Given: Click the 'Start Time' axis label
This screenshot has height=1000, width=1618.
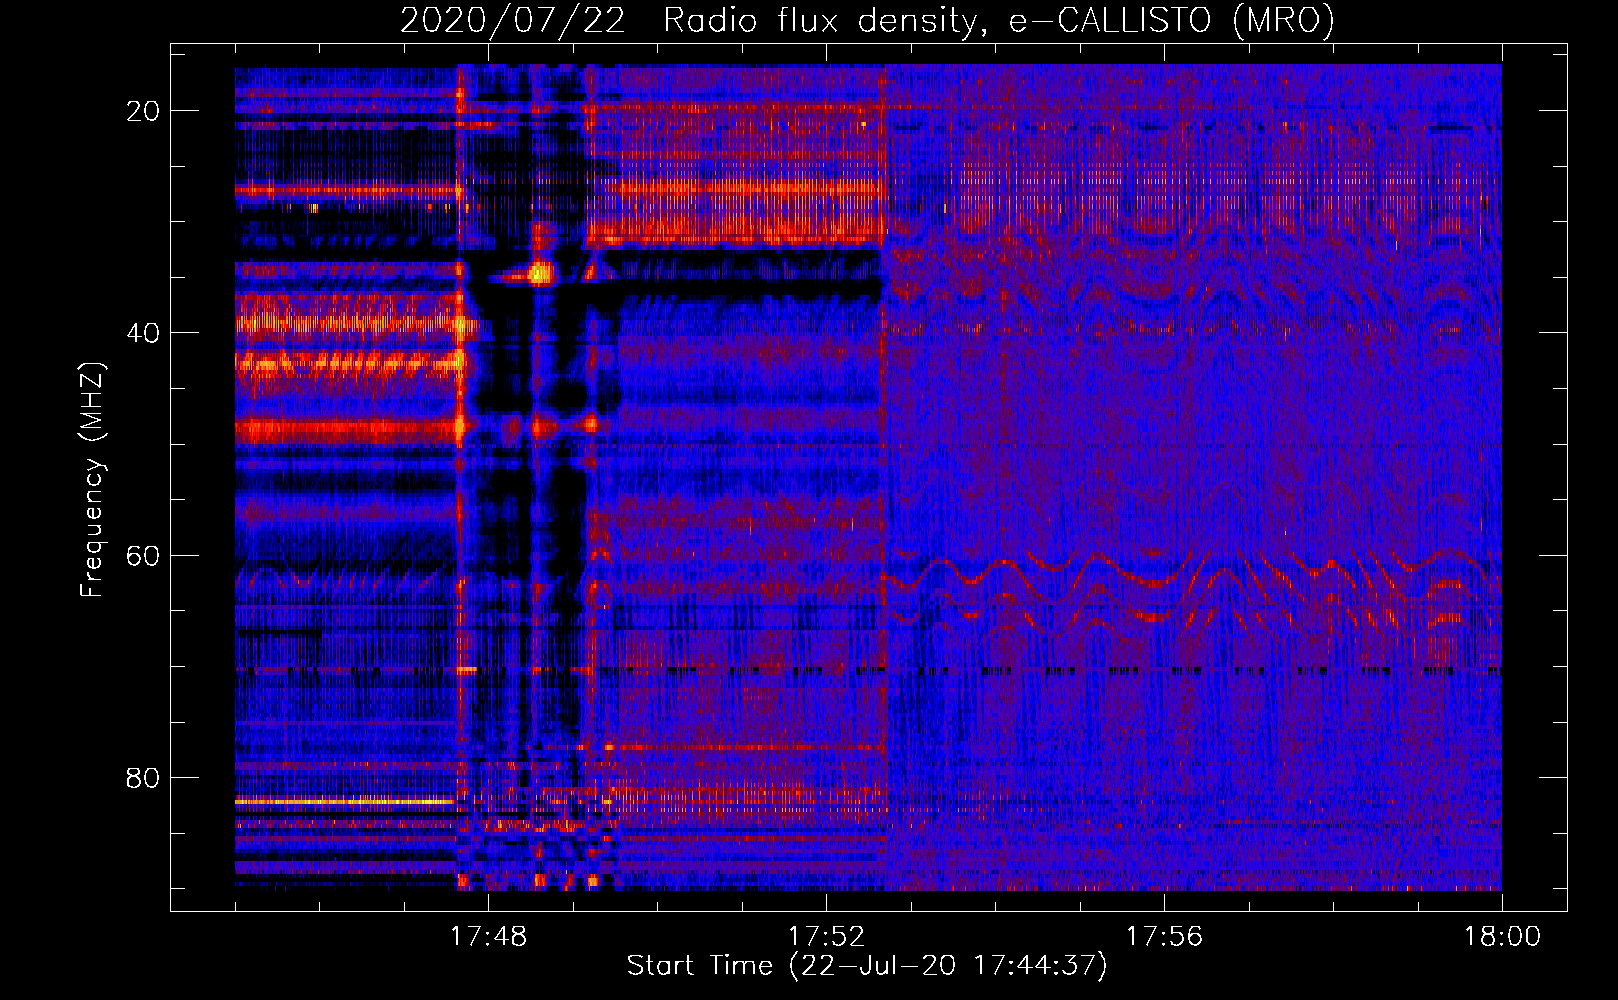Looking at the screenshot, I should [867, 966].
